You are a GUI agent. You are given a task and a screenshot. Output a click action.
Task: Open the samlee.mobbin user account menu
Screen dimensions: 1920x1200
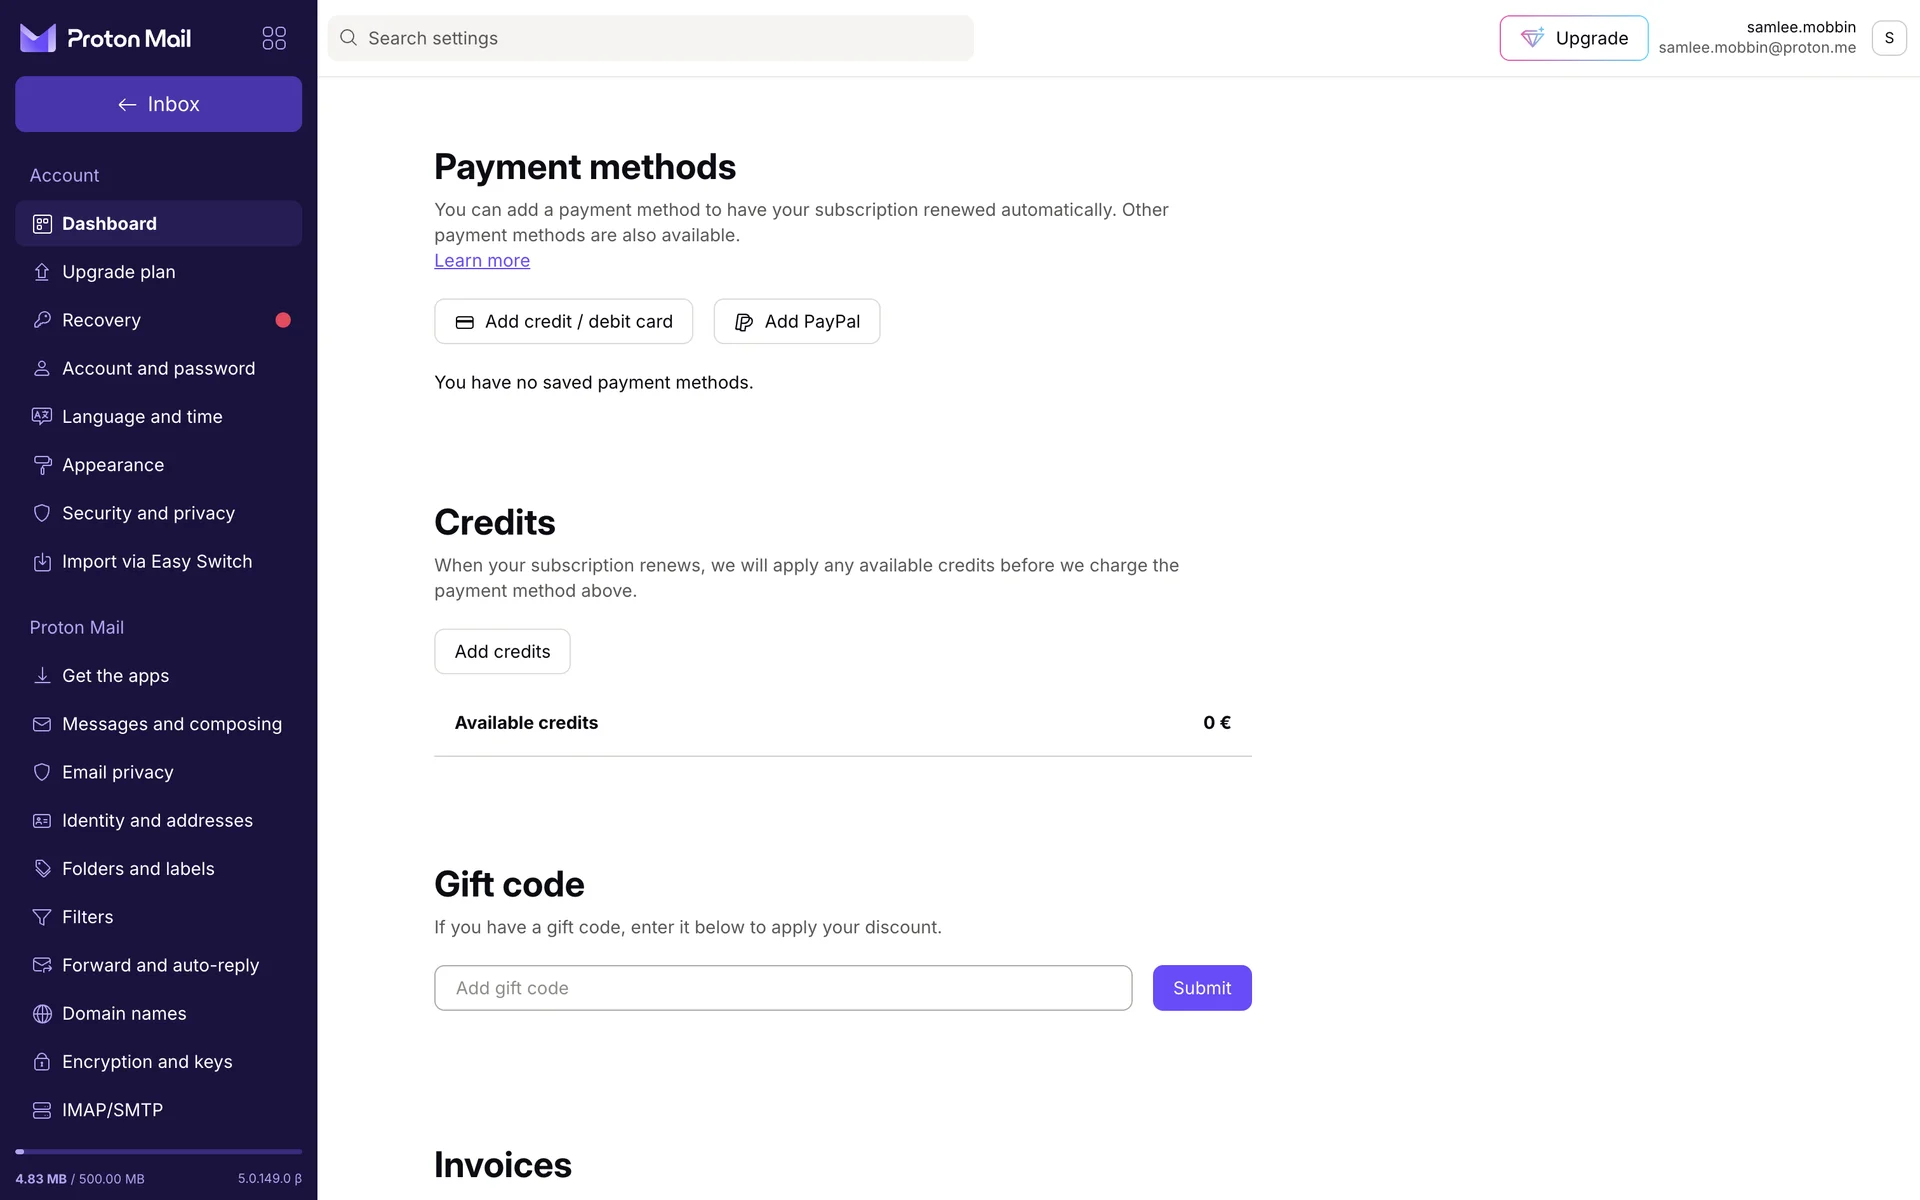[x=1888, y=38]
